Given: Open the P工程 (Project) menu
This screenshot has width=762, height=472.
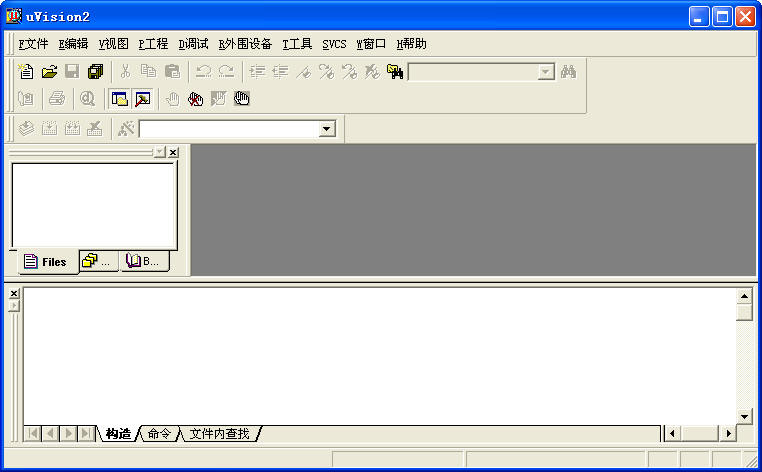Looking at the screenshot, I should (153, 44).
